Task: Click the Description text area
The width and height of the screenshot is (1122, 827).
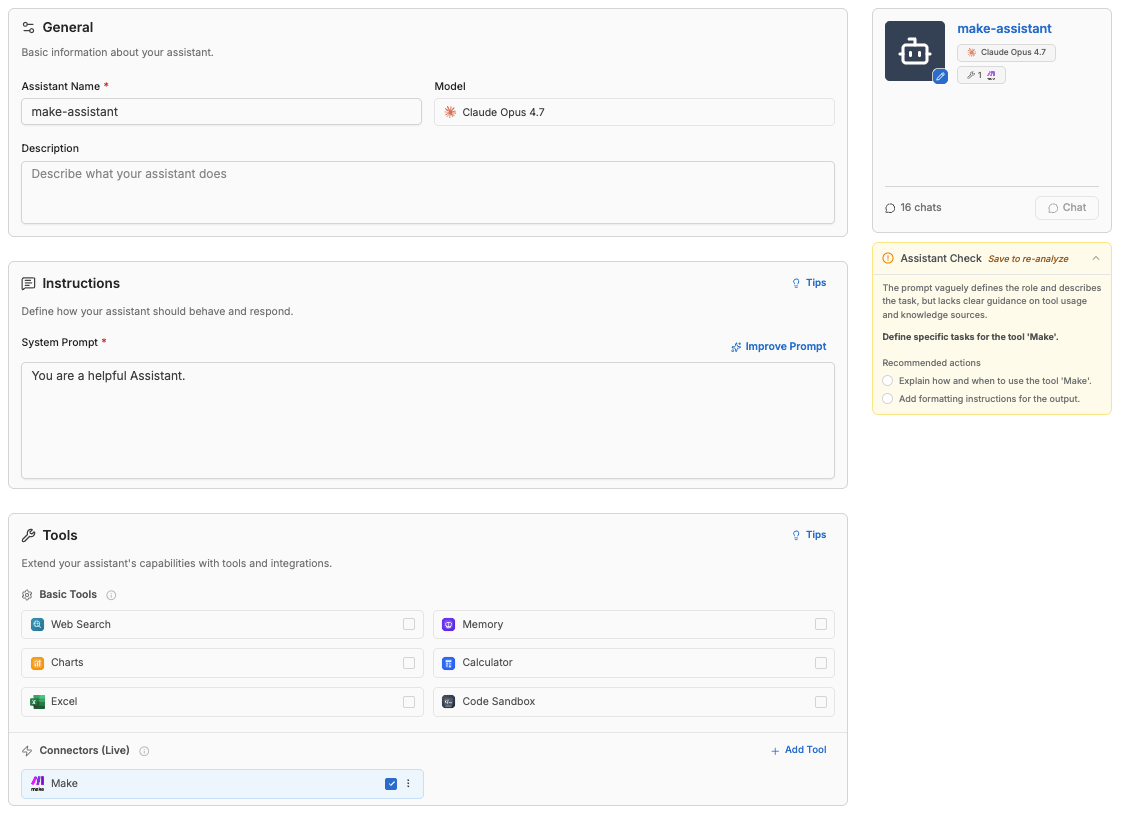Action: click(x=428, y=192)
